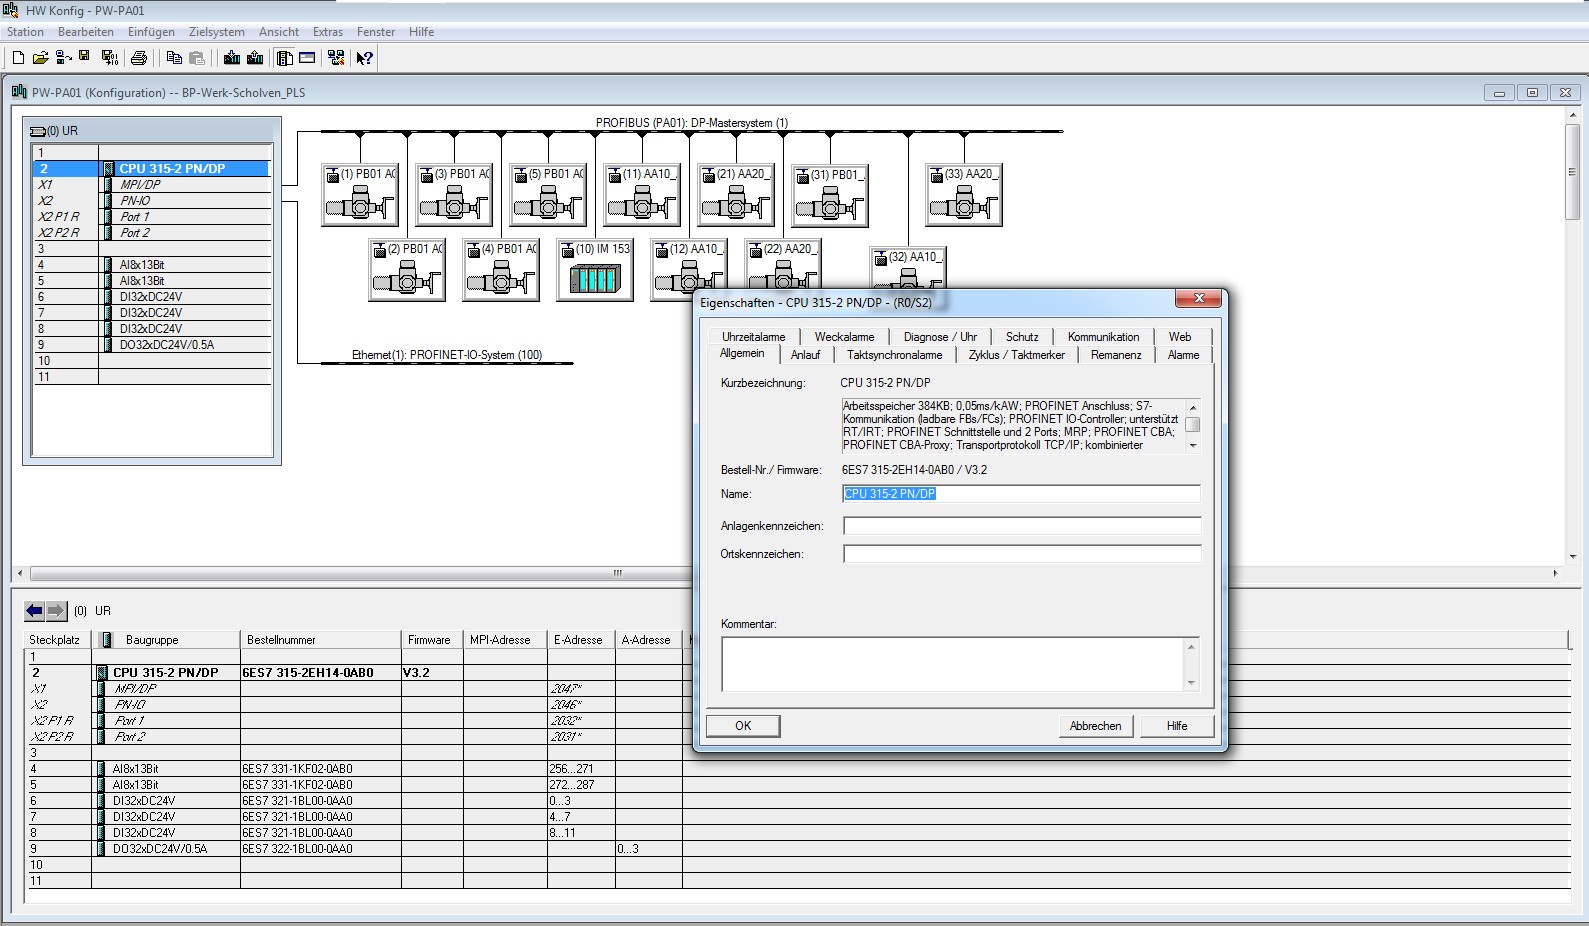Open the hardware catalog toolbar icon
This screenshot has height=926, width=1589.
[x=285, y=58]
